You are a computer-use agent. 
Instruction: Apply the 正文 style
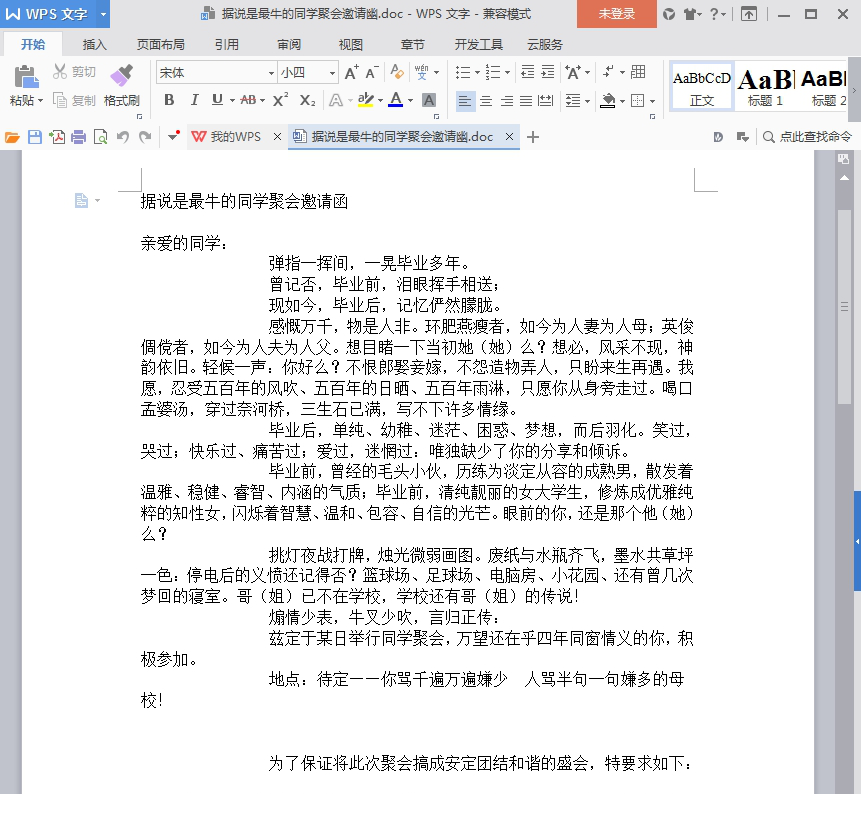coord(702,86)
